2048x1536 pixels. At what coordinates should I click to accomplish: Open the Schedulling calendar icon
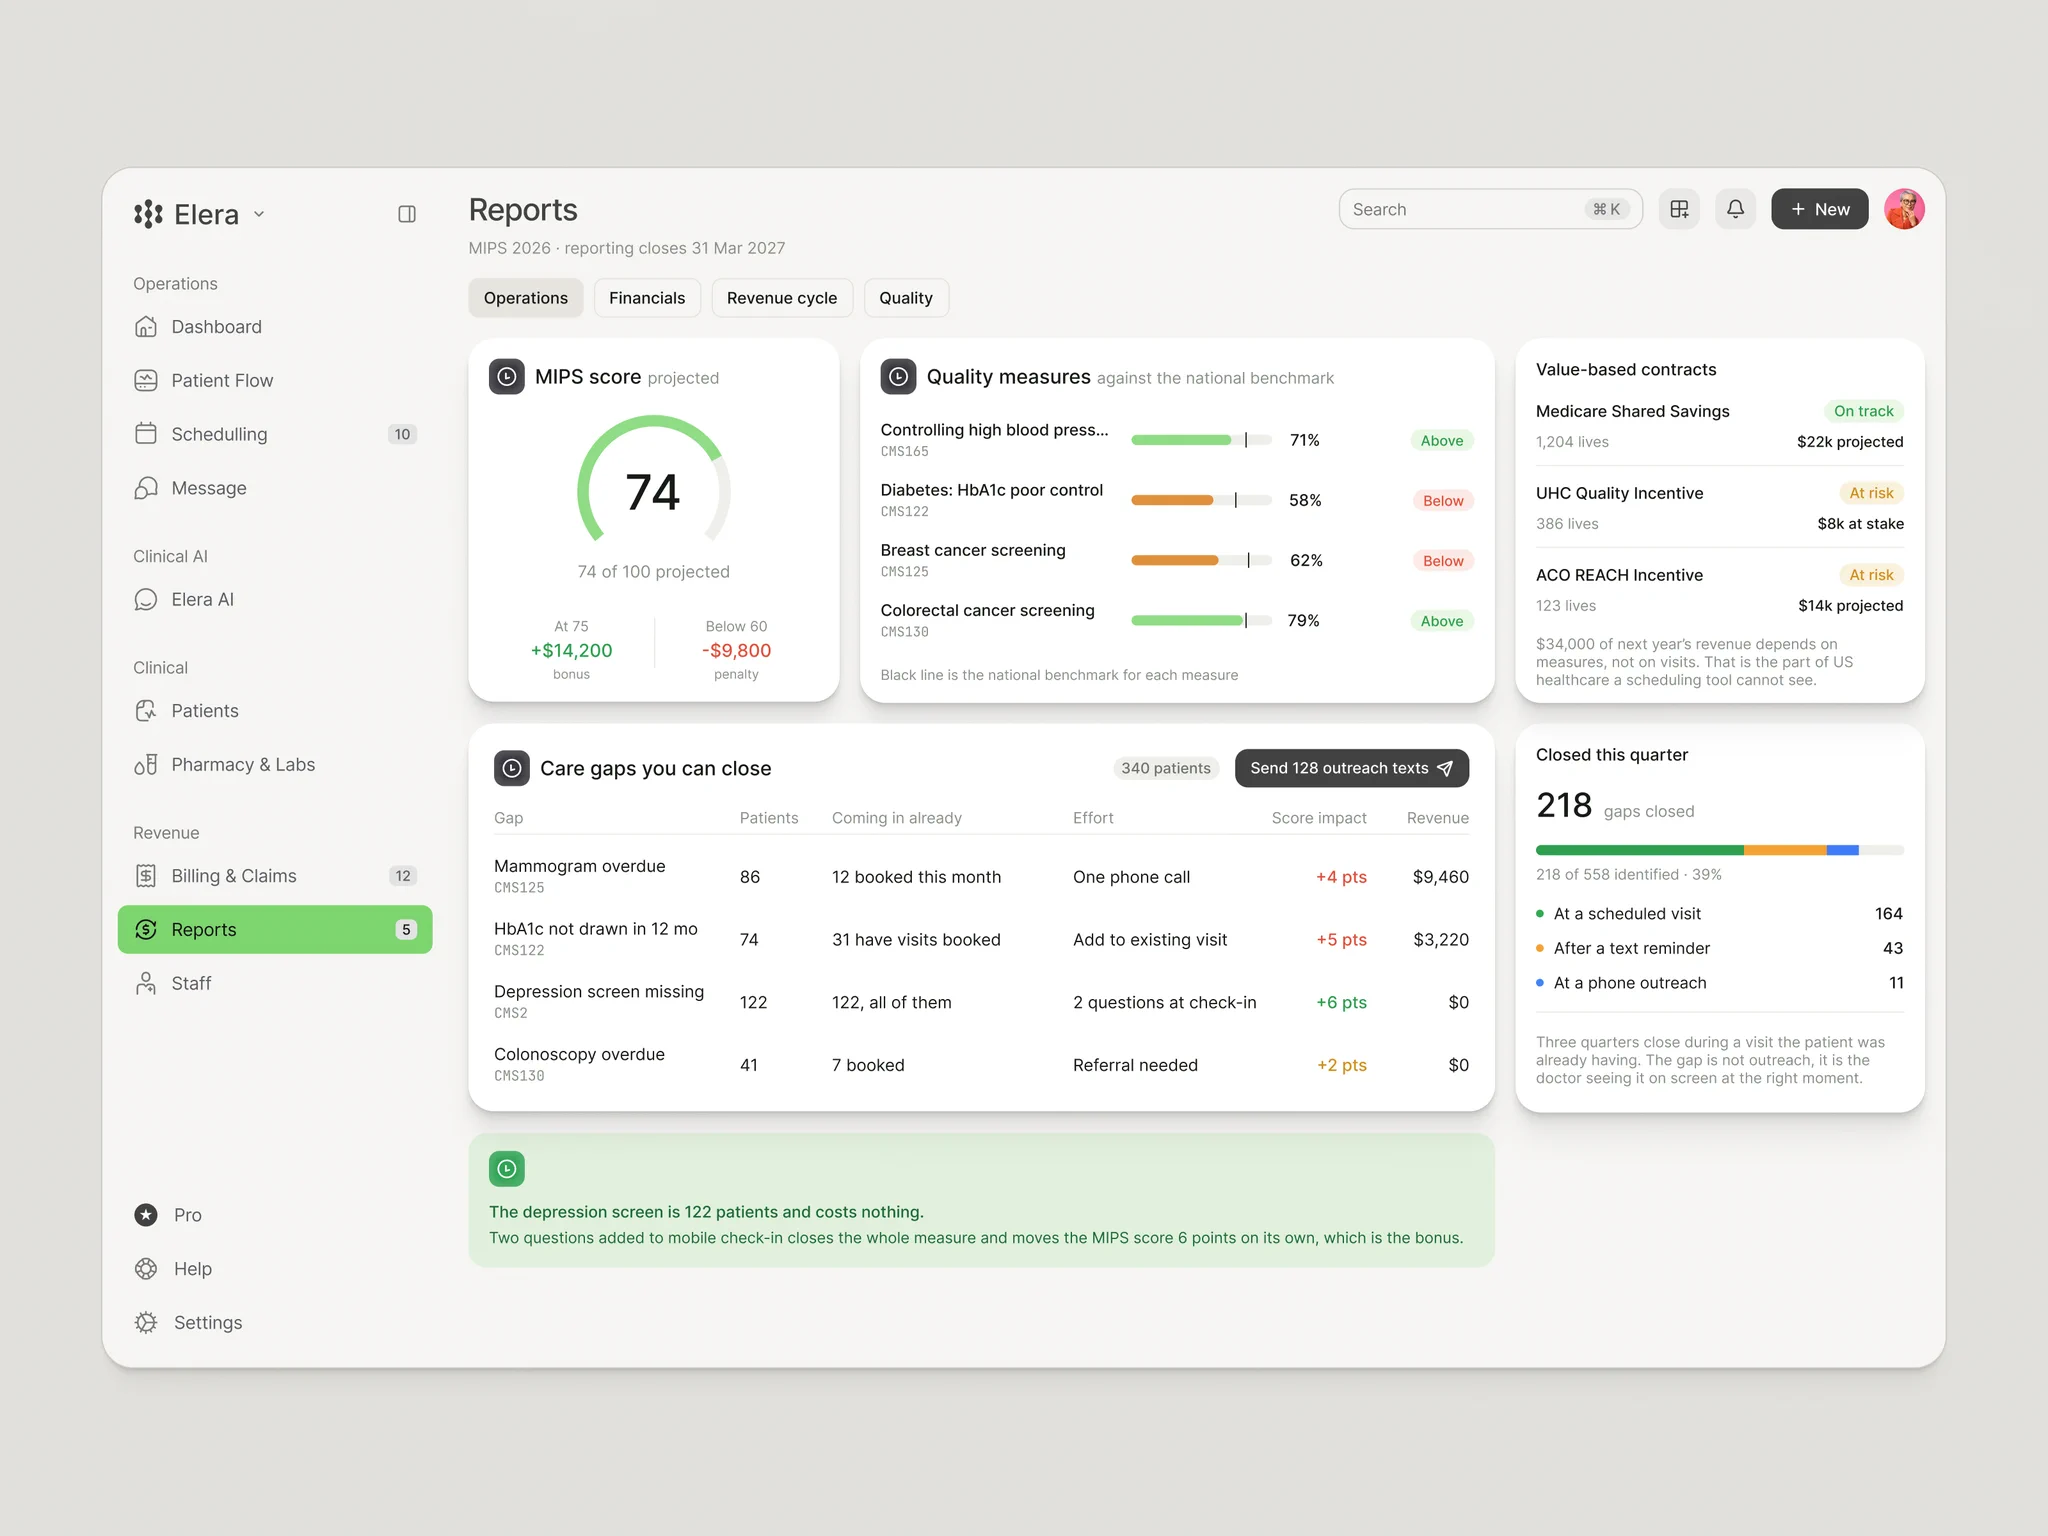pyautogui.click(x=146, y=434)
